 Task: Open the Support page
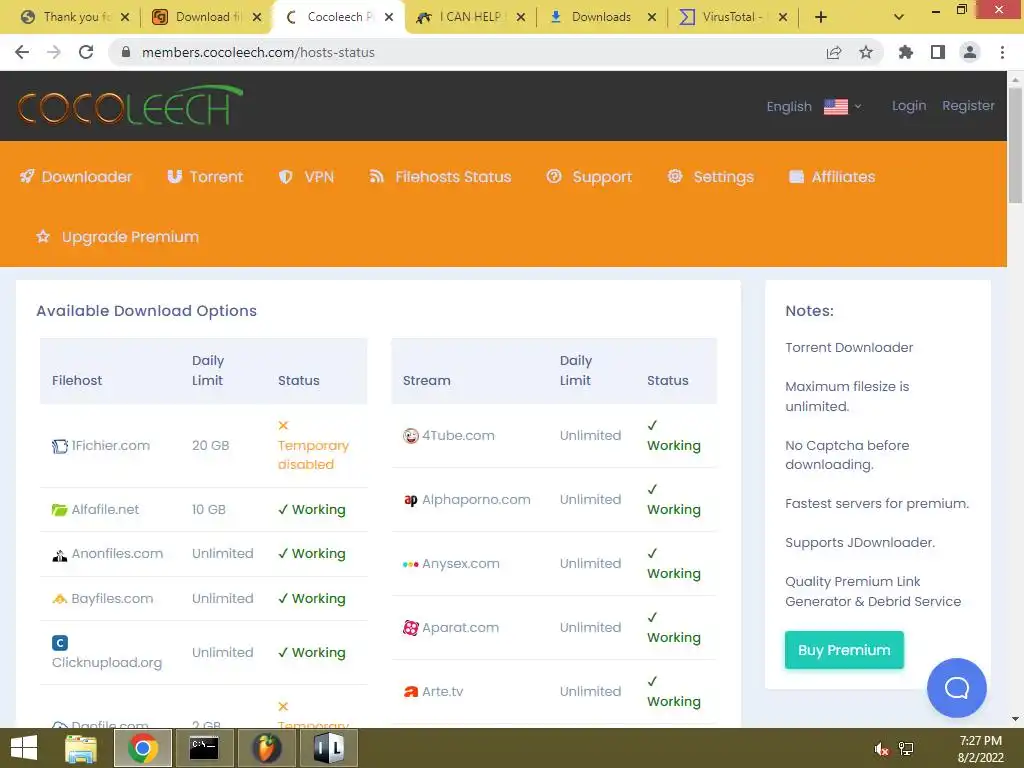(589, 177)
